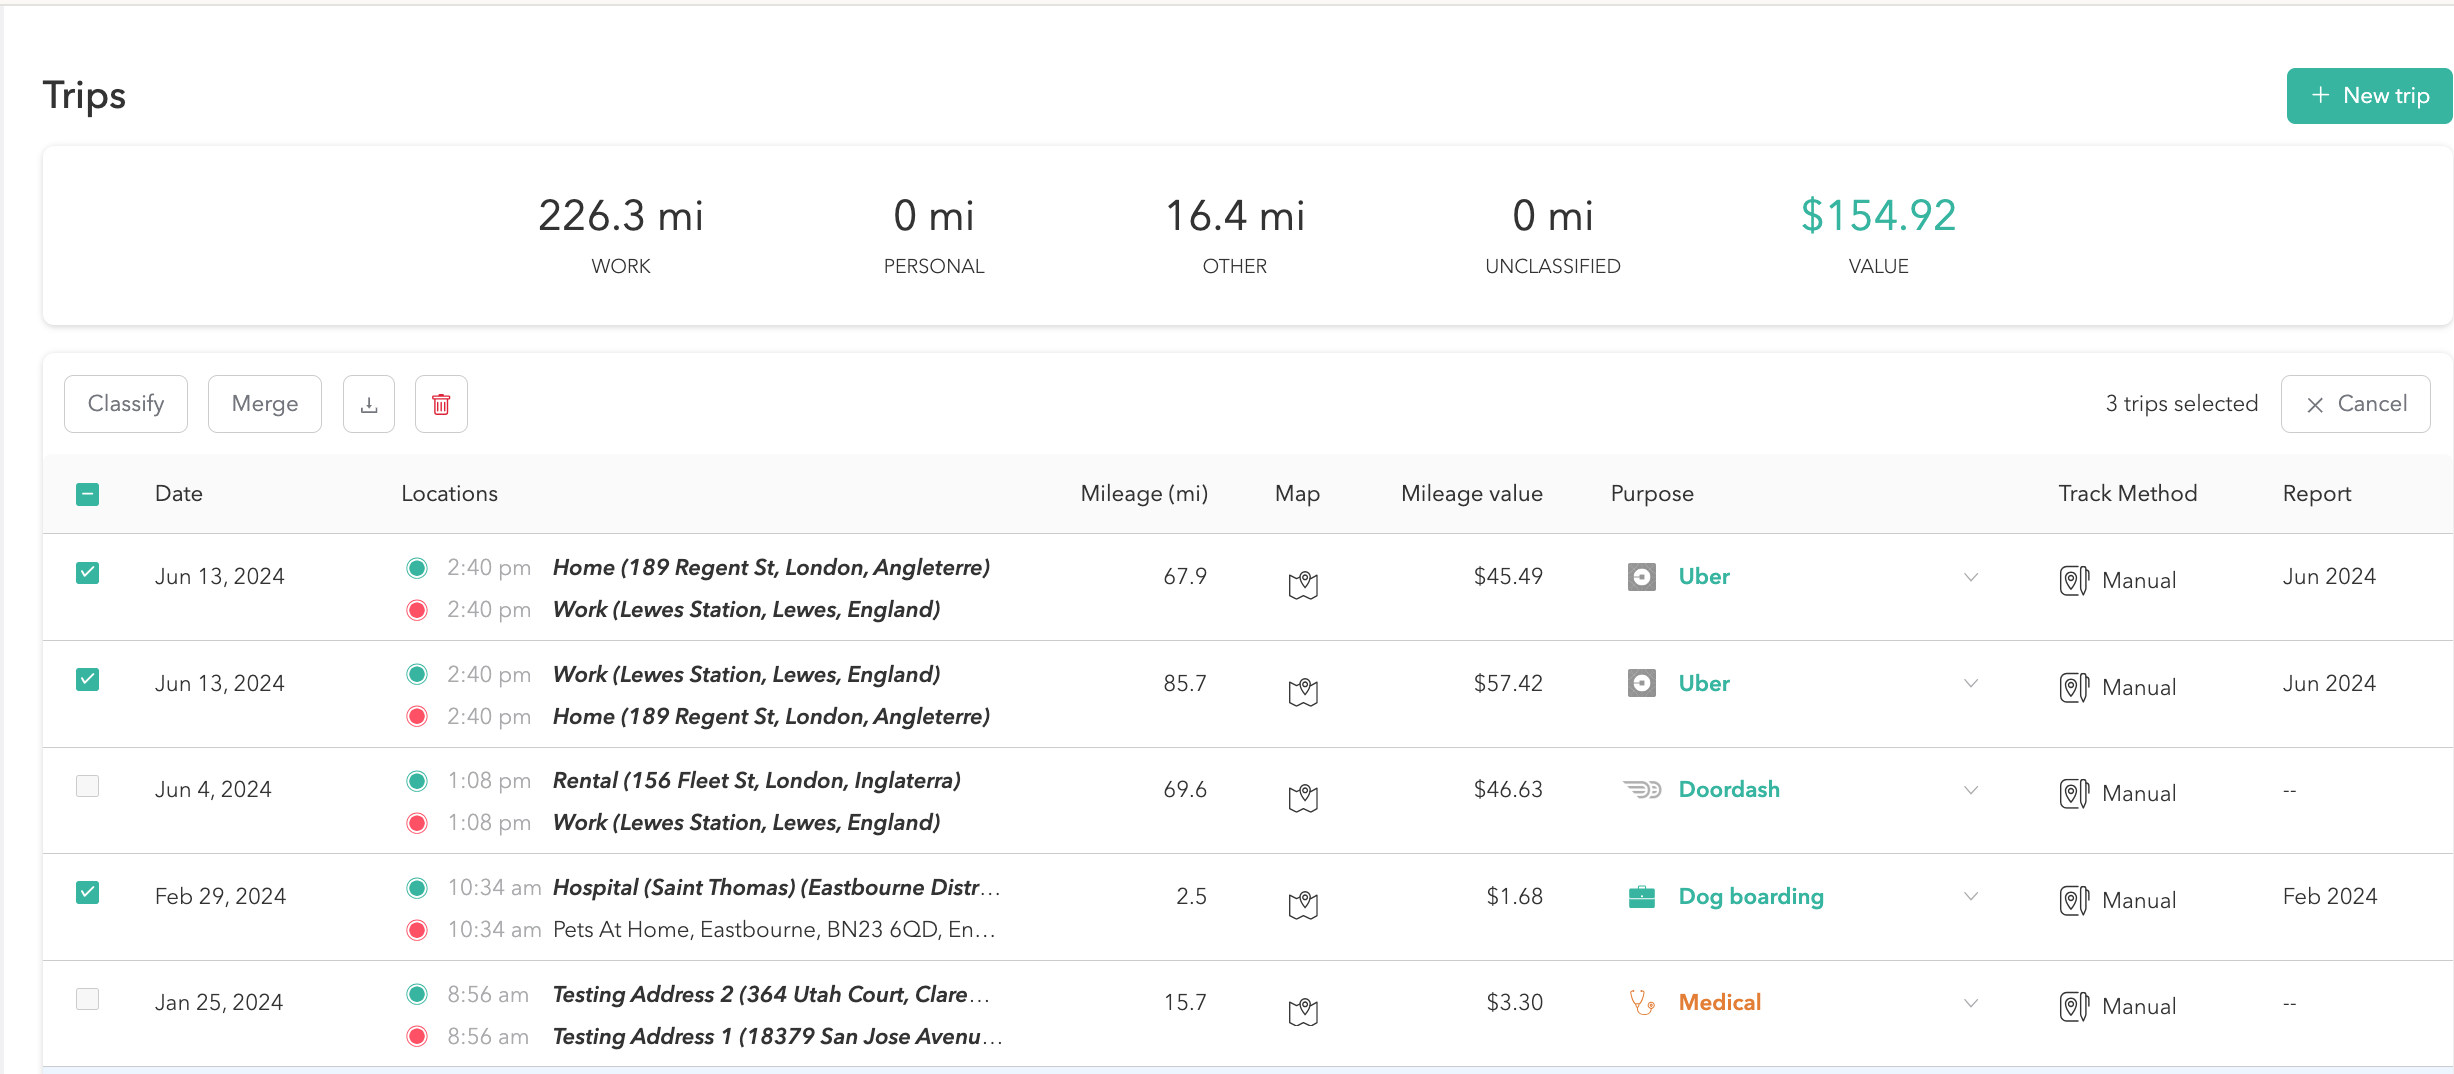Select the Jan 25, 2024 trip checkbox
Screen dimensions: 2454x1074
click(88, 999)
